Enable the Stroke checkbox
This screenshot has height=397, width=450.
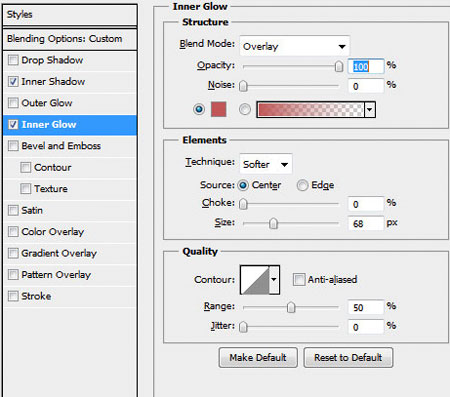point(13,296)
